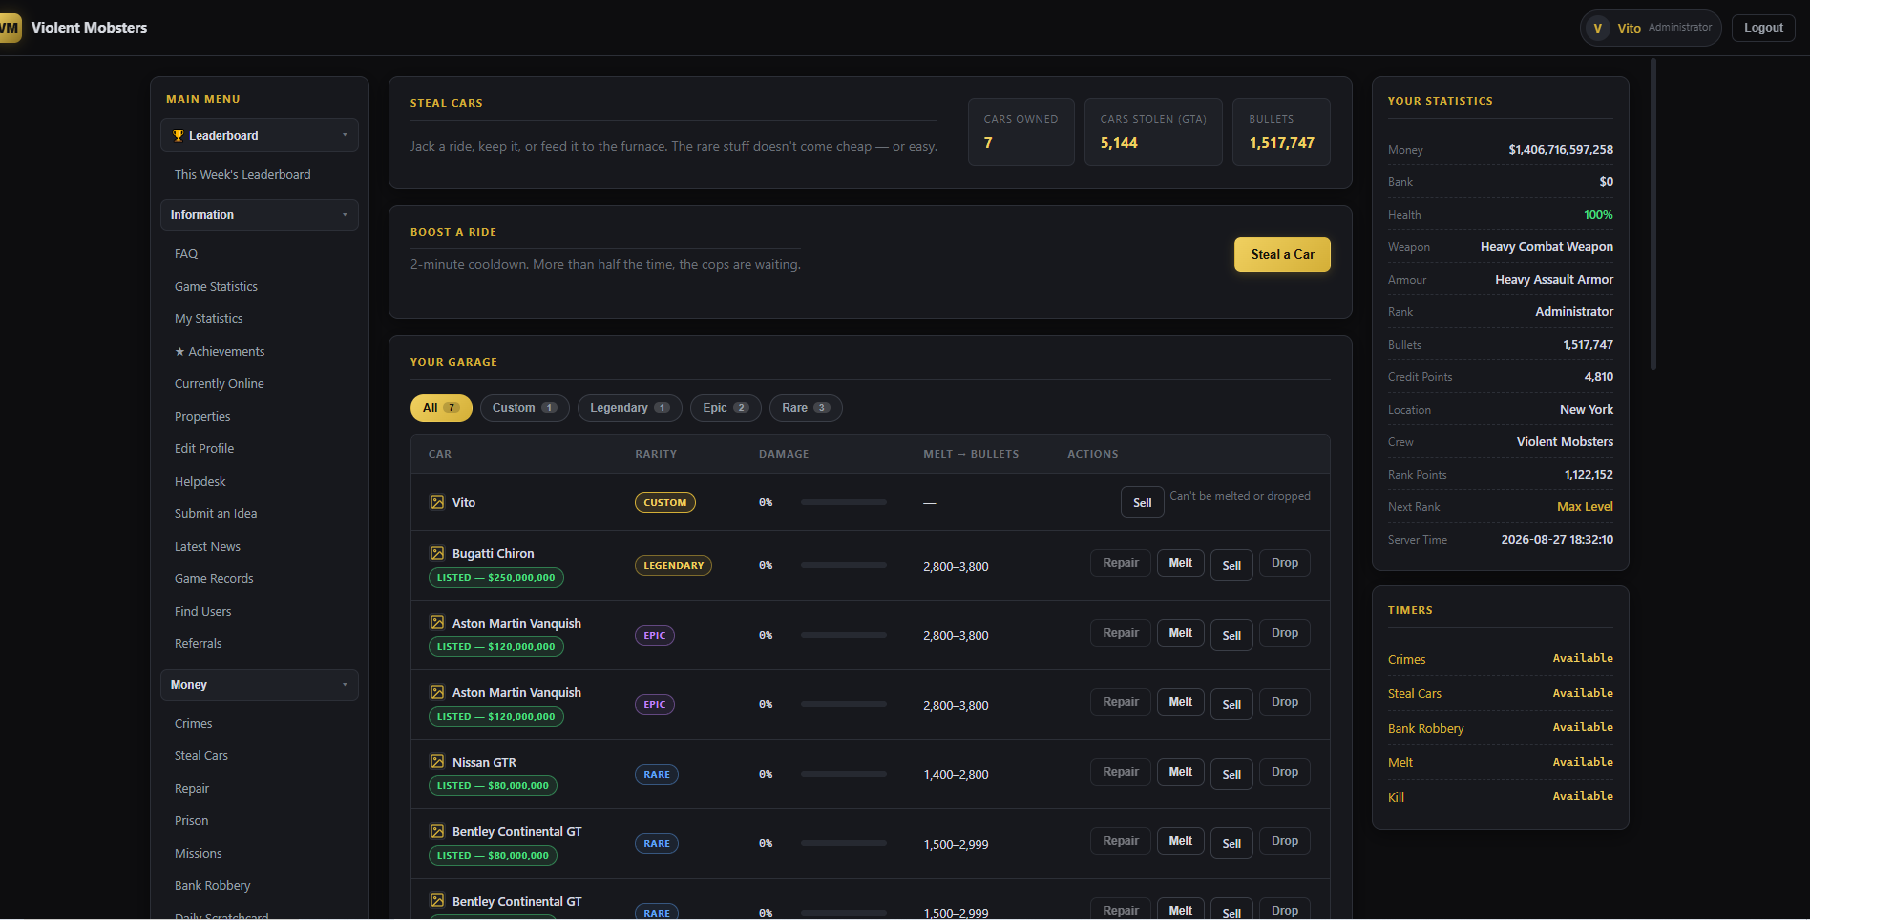The width and height of the screenshot is (1896, 920).
Task: Click the Bugatti 'LISTED — $250,000,000' badge
Action: click(x=497, y=578)
